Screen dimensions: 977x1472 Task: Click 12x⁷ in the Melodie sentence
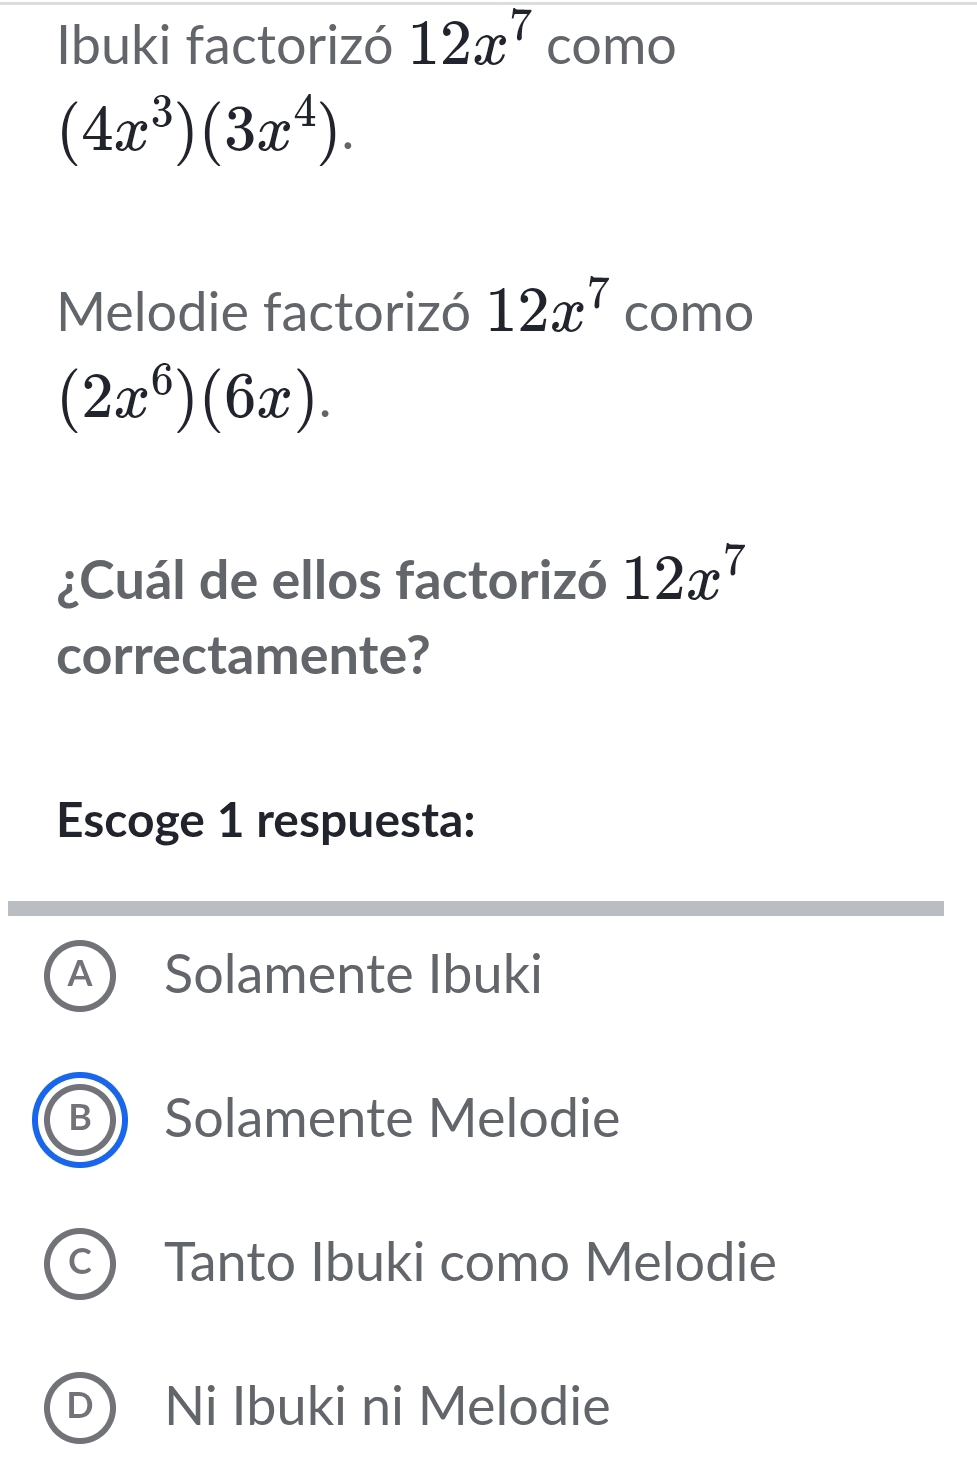548,308
